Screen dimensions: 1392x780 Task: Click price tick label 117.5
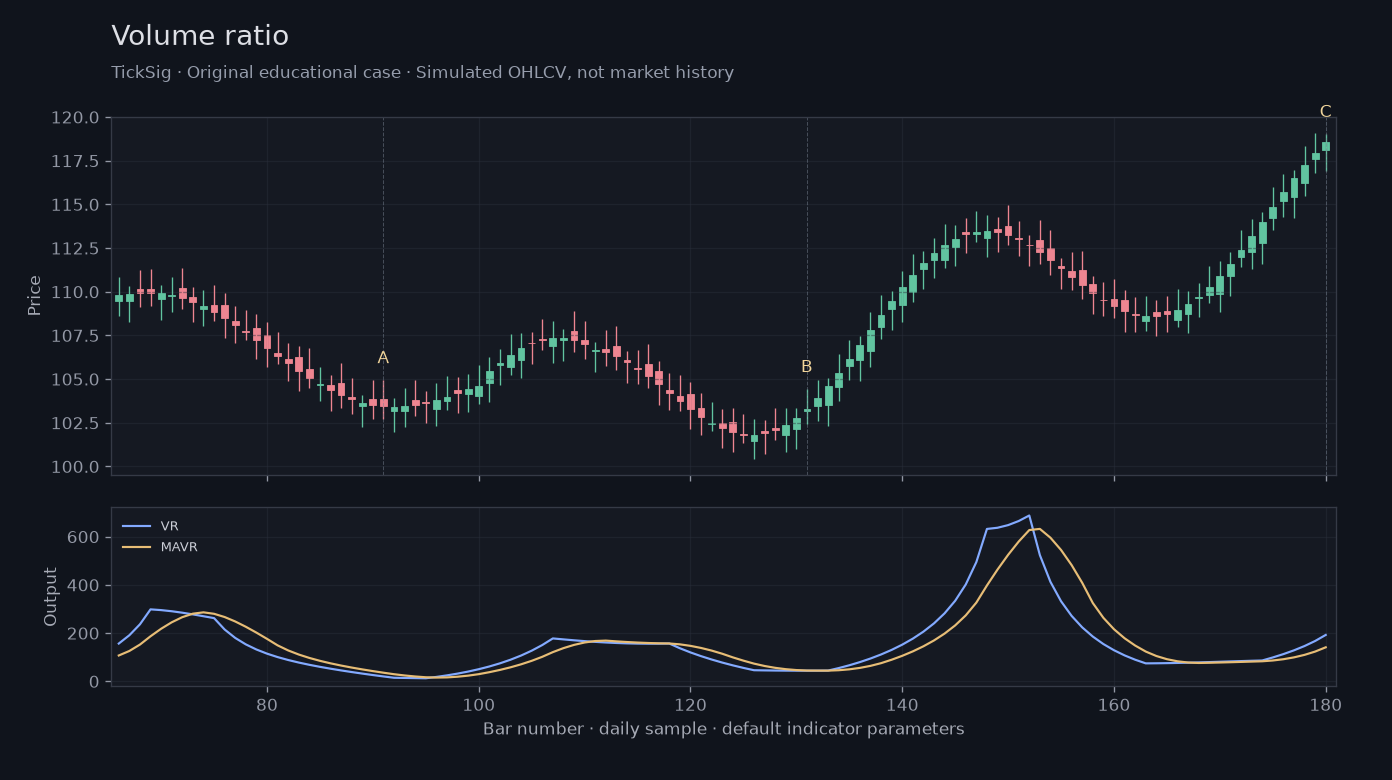tap(75, 161)
